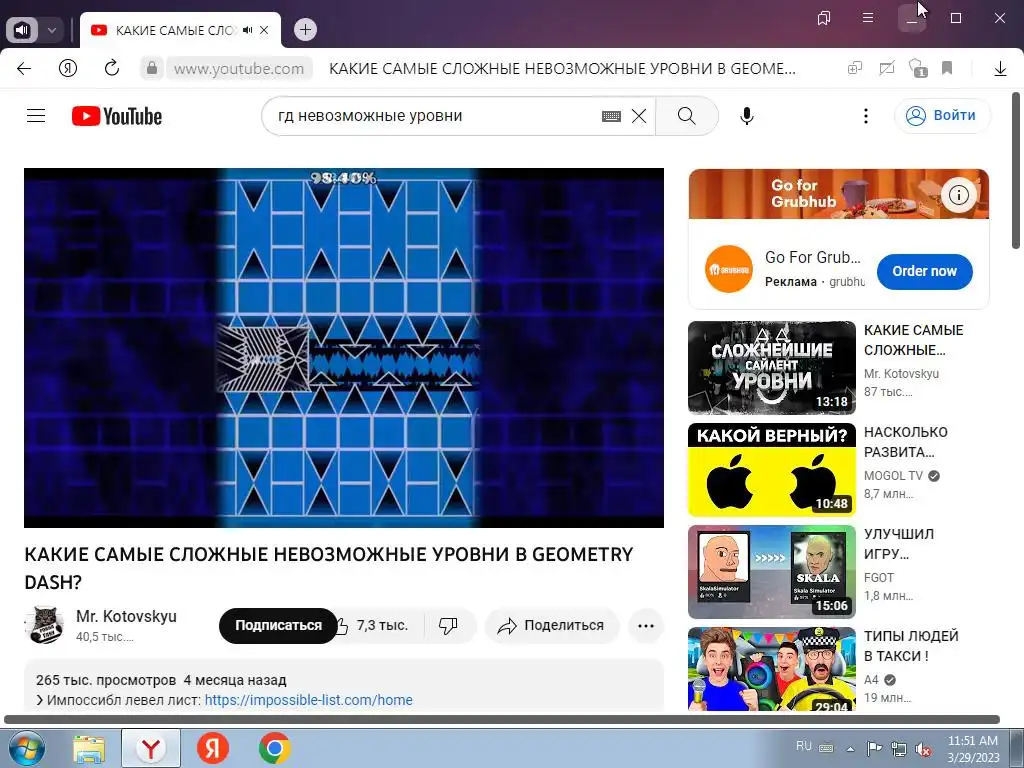The height and width of the screenshot is (768, 1024).
Task: Click the vertical page scrollbar
Action: click(x=1016, y=170)
